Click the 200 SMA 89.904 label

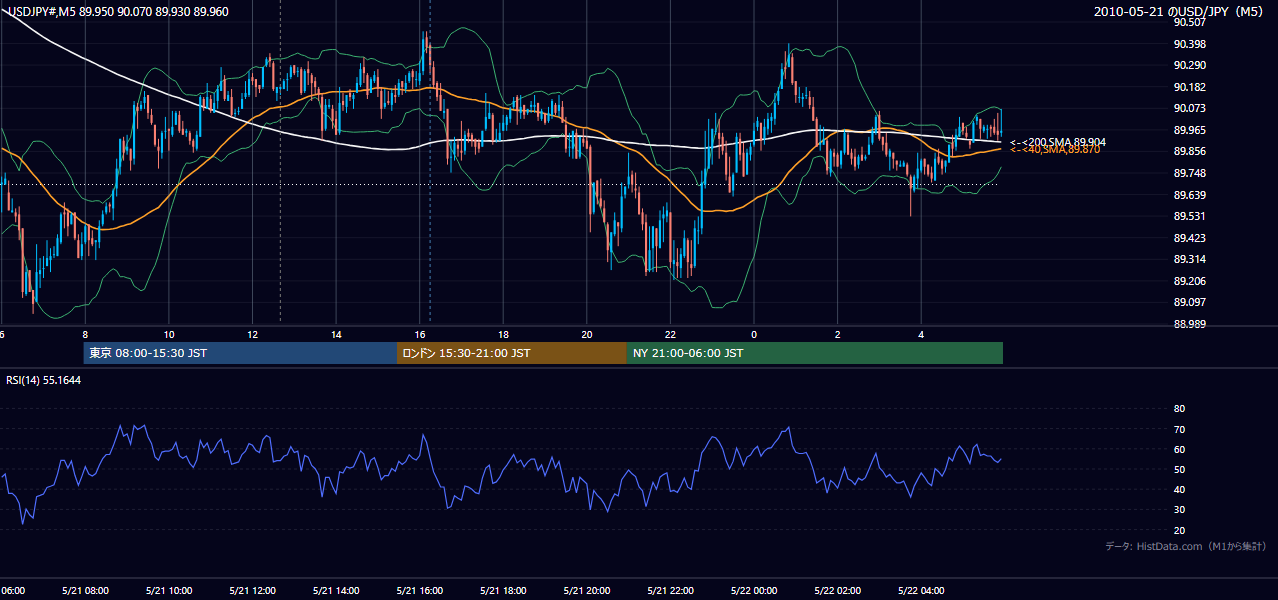coord(1058,142)
